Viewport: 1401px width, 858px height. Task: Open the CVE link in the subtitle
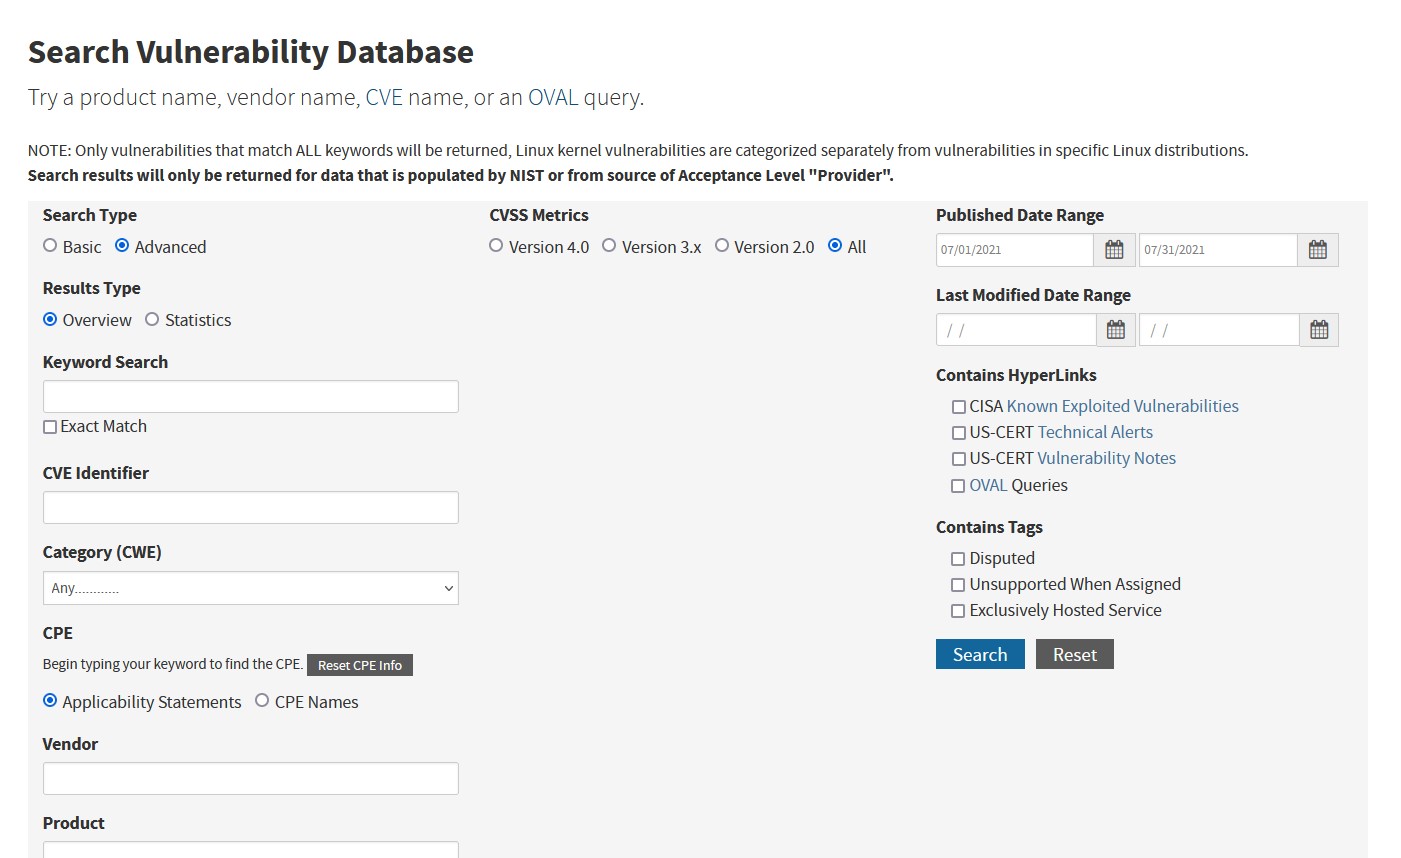coord(385,97)
